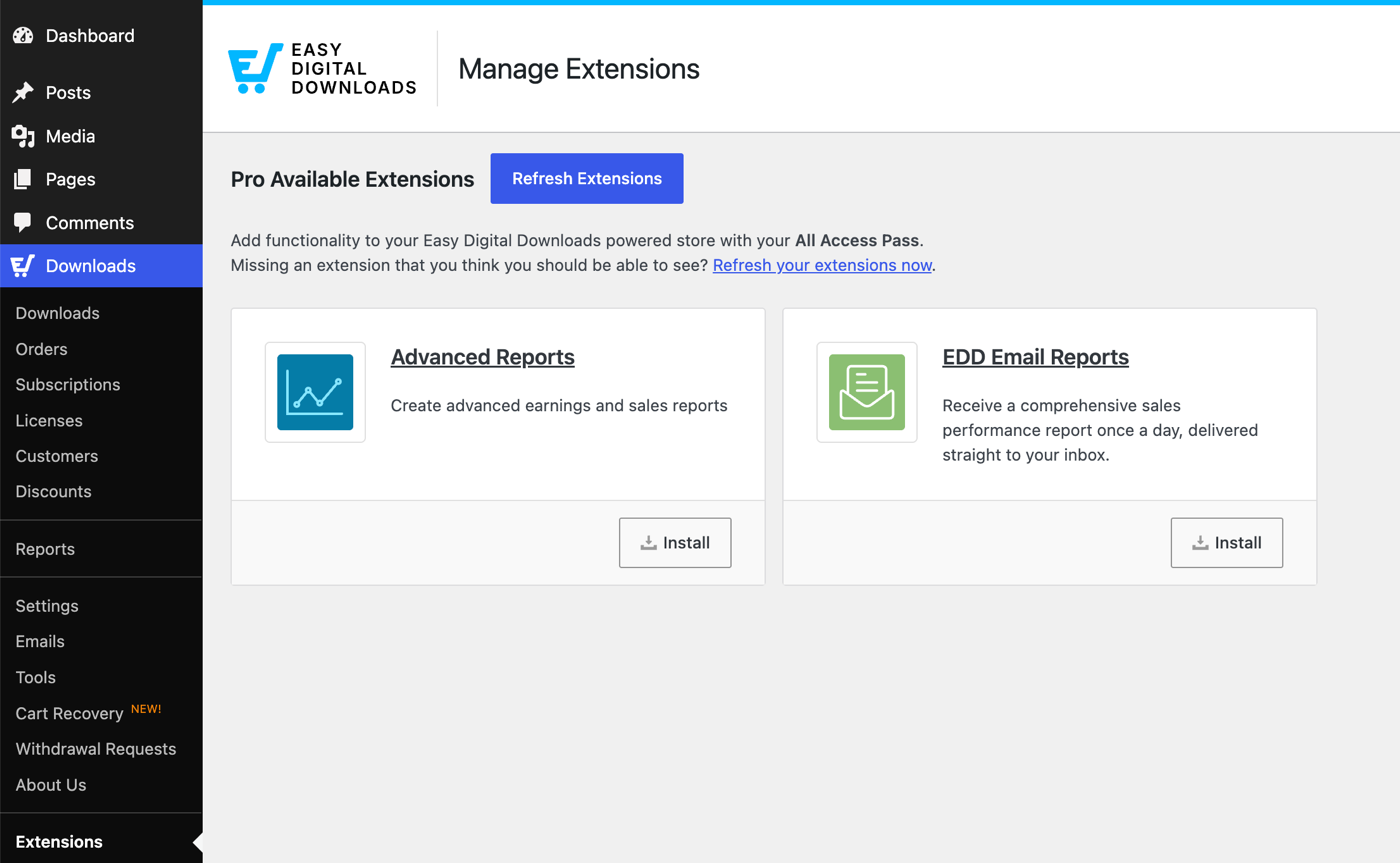Open the EDD Email Reports title link
The image size is (1400, 863).
point(1036,357)
